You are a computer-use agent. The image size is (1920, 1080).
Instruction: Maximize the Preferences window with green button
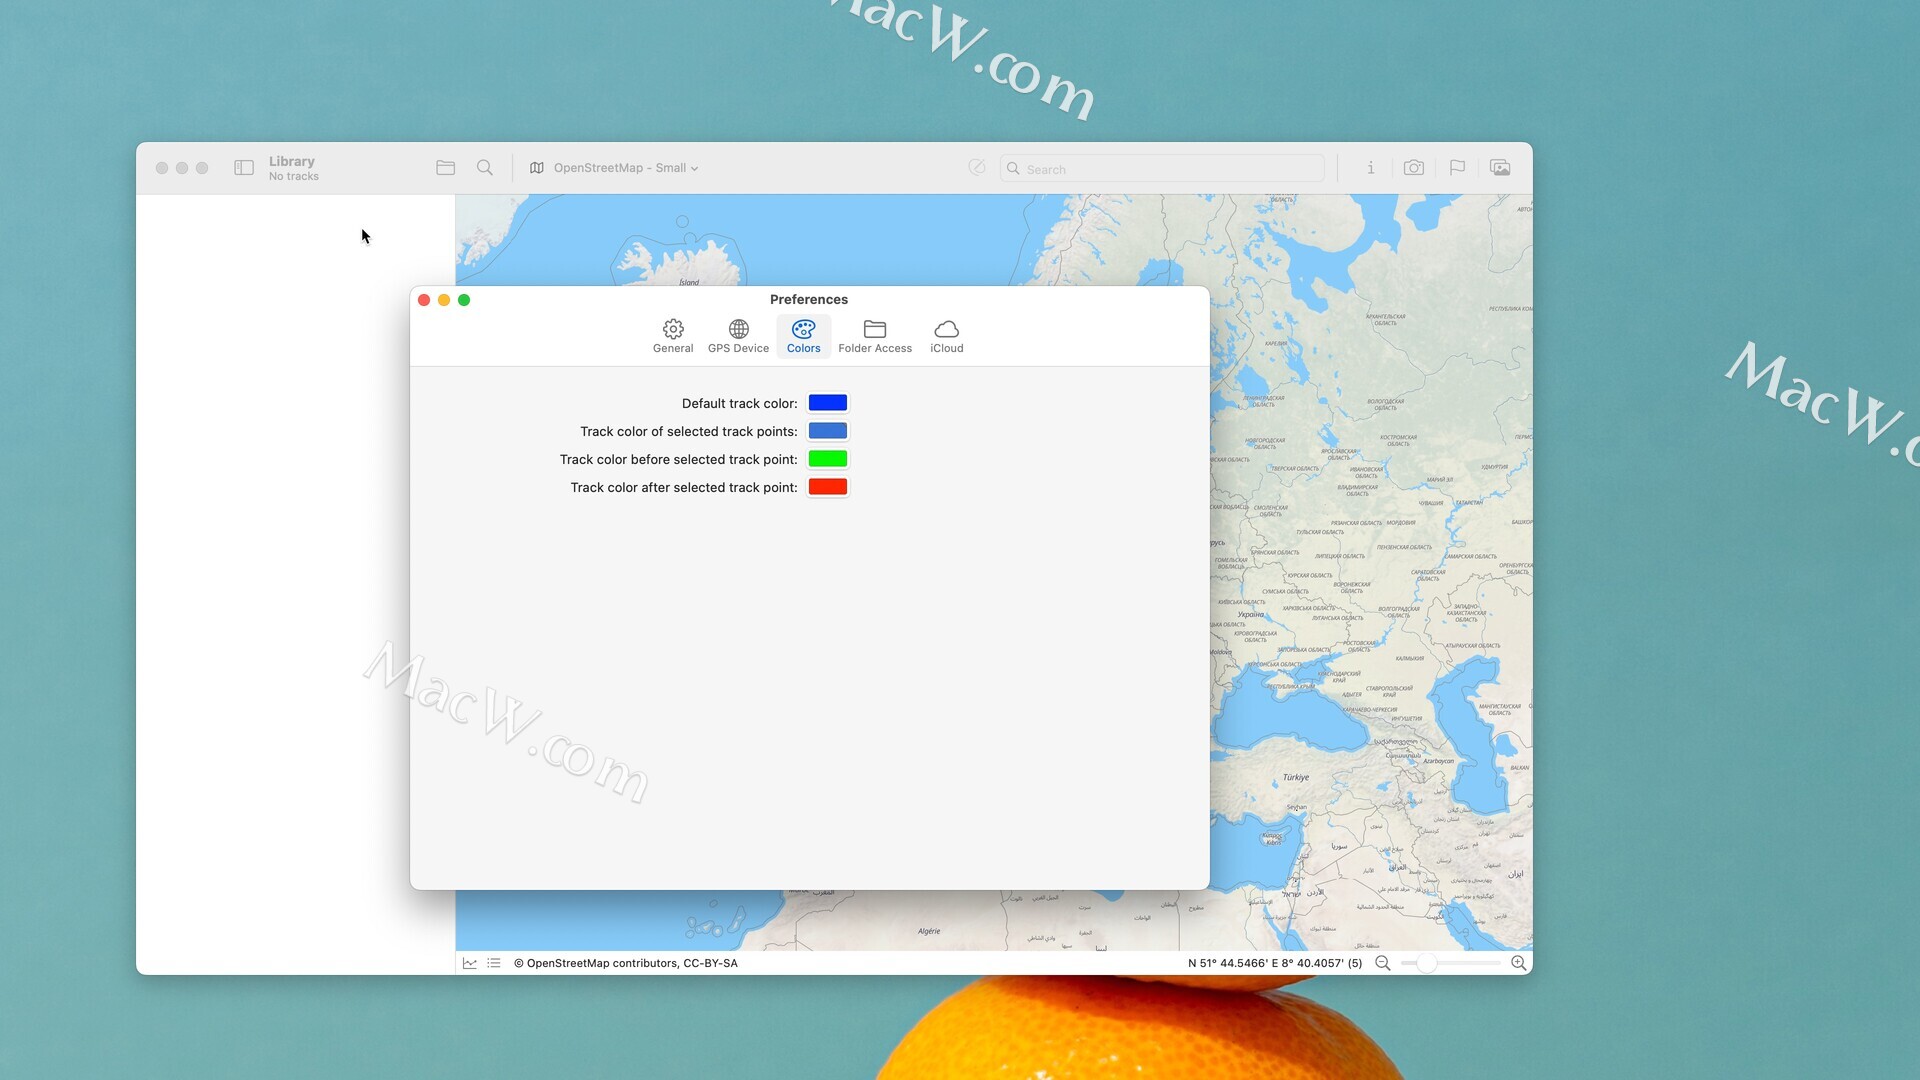point(464,300)
